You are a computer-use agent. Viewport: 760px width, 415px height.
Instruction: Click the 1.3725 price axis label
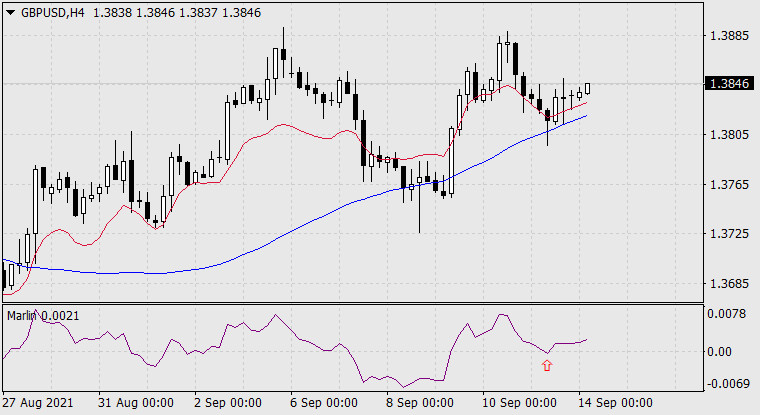point(727,234)
